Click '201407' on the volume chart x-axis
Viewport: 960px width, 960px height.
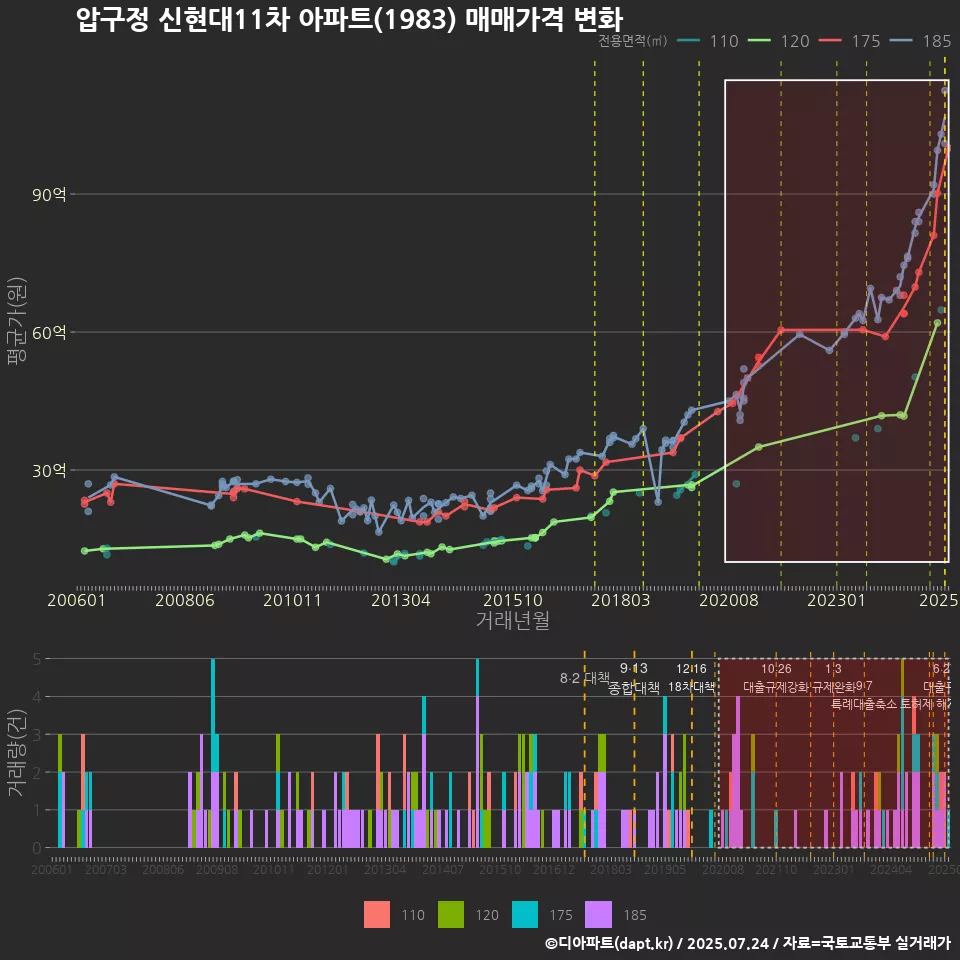tap(443, 869)
